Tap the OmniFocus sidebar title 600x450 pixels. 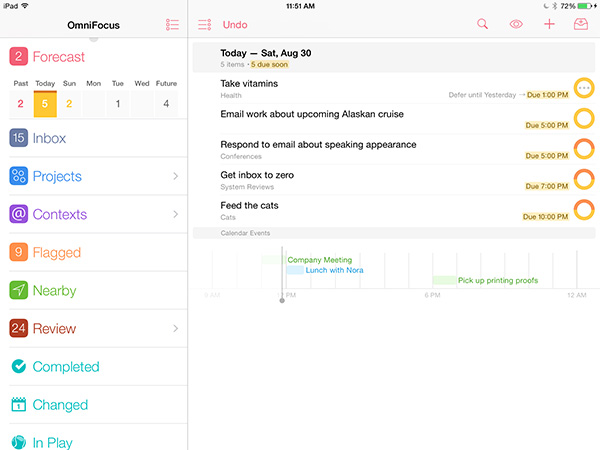point(93,25)
